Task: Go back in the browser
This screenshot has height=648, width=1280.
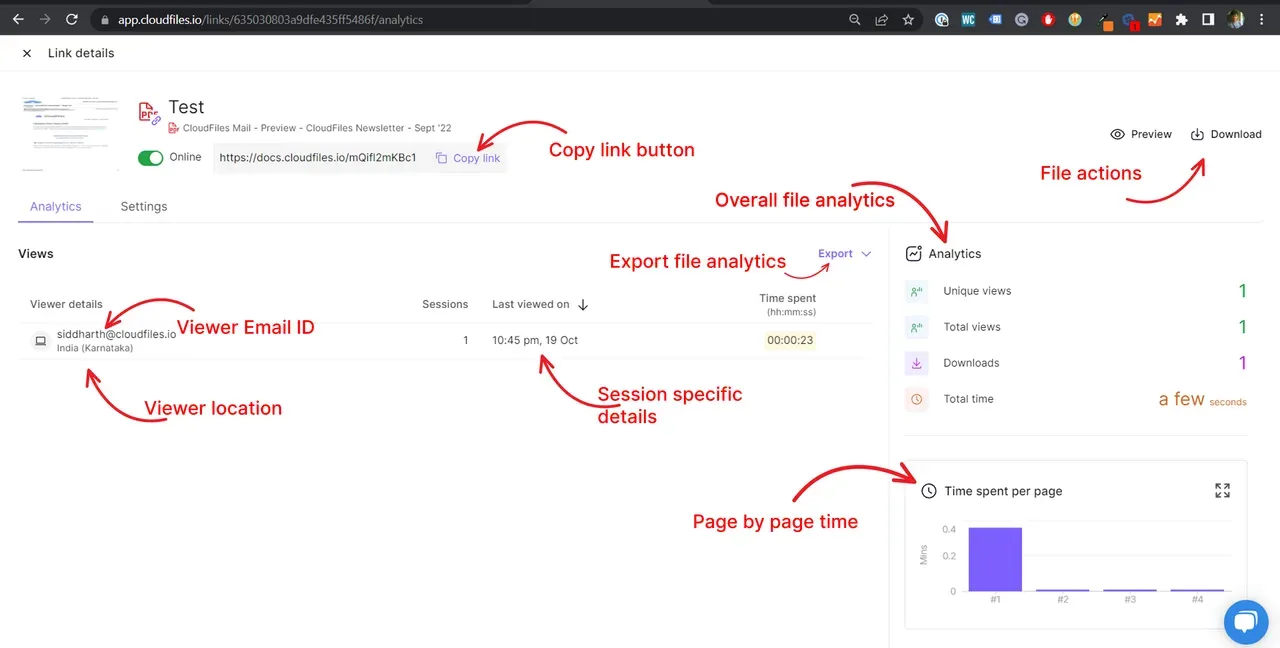Action: [x=18, y=19]
